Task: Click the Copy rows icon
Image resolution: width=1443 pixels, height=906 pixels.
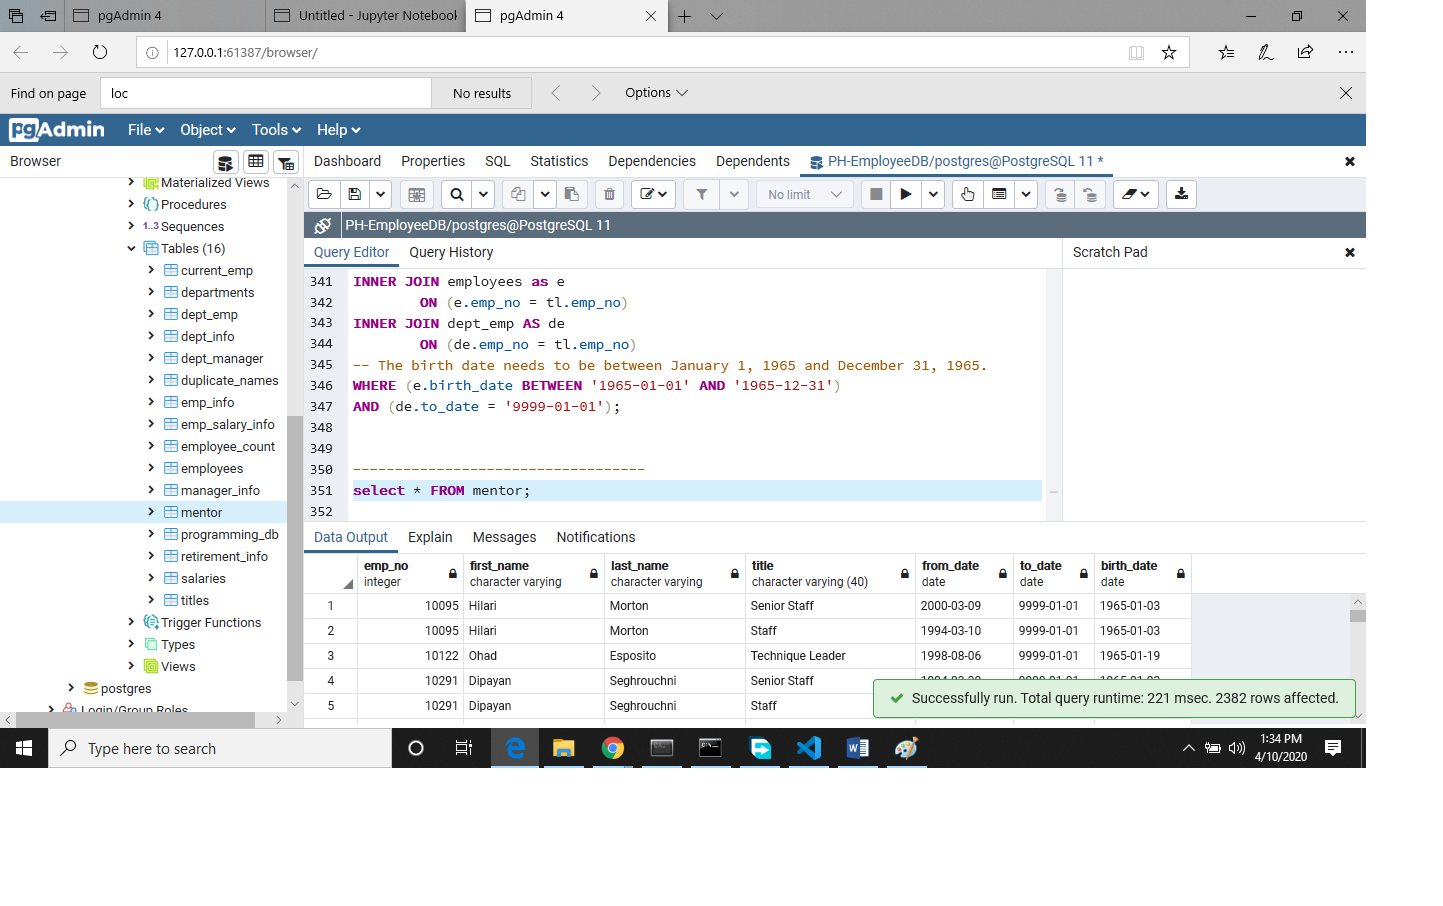Action: 518,194
